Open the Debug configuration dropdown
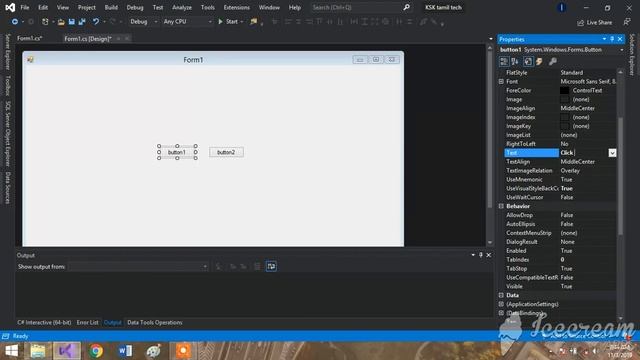 click(143, 22)
